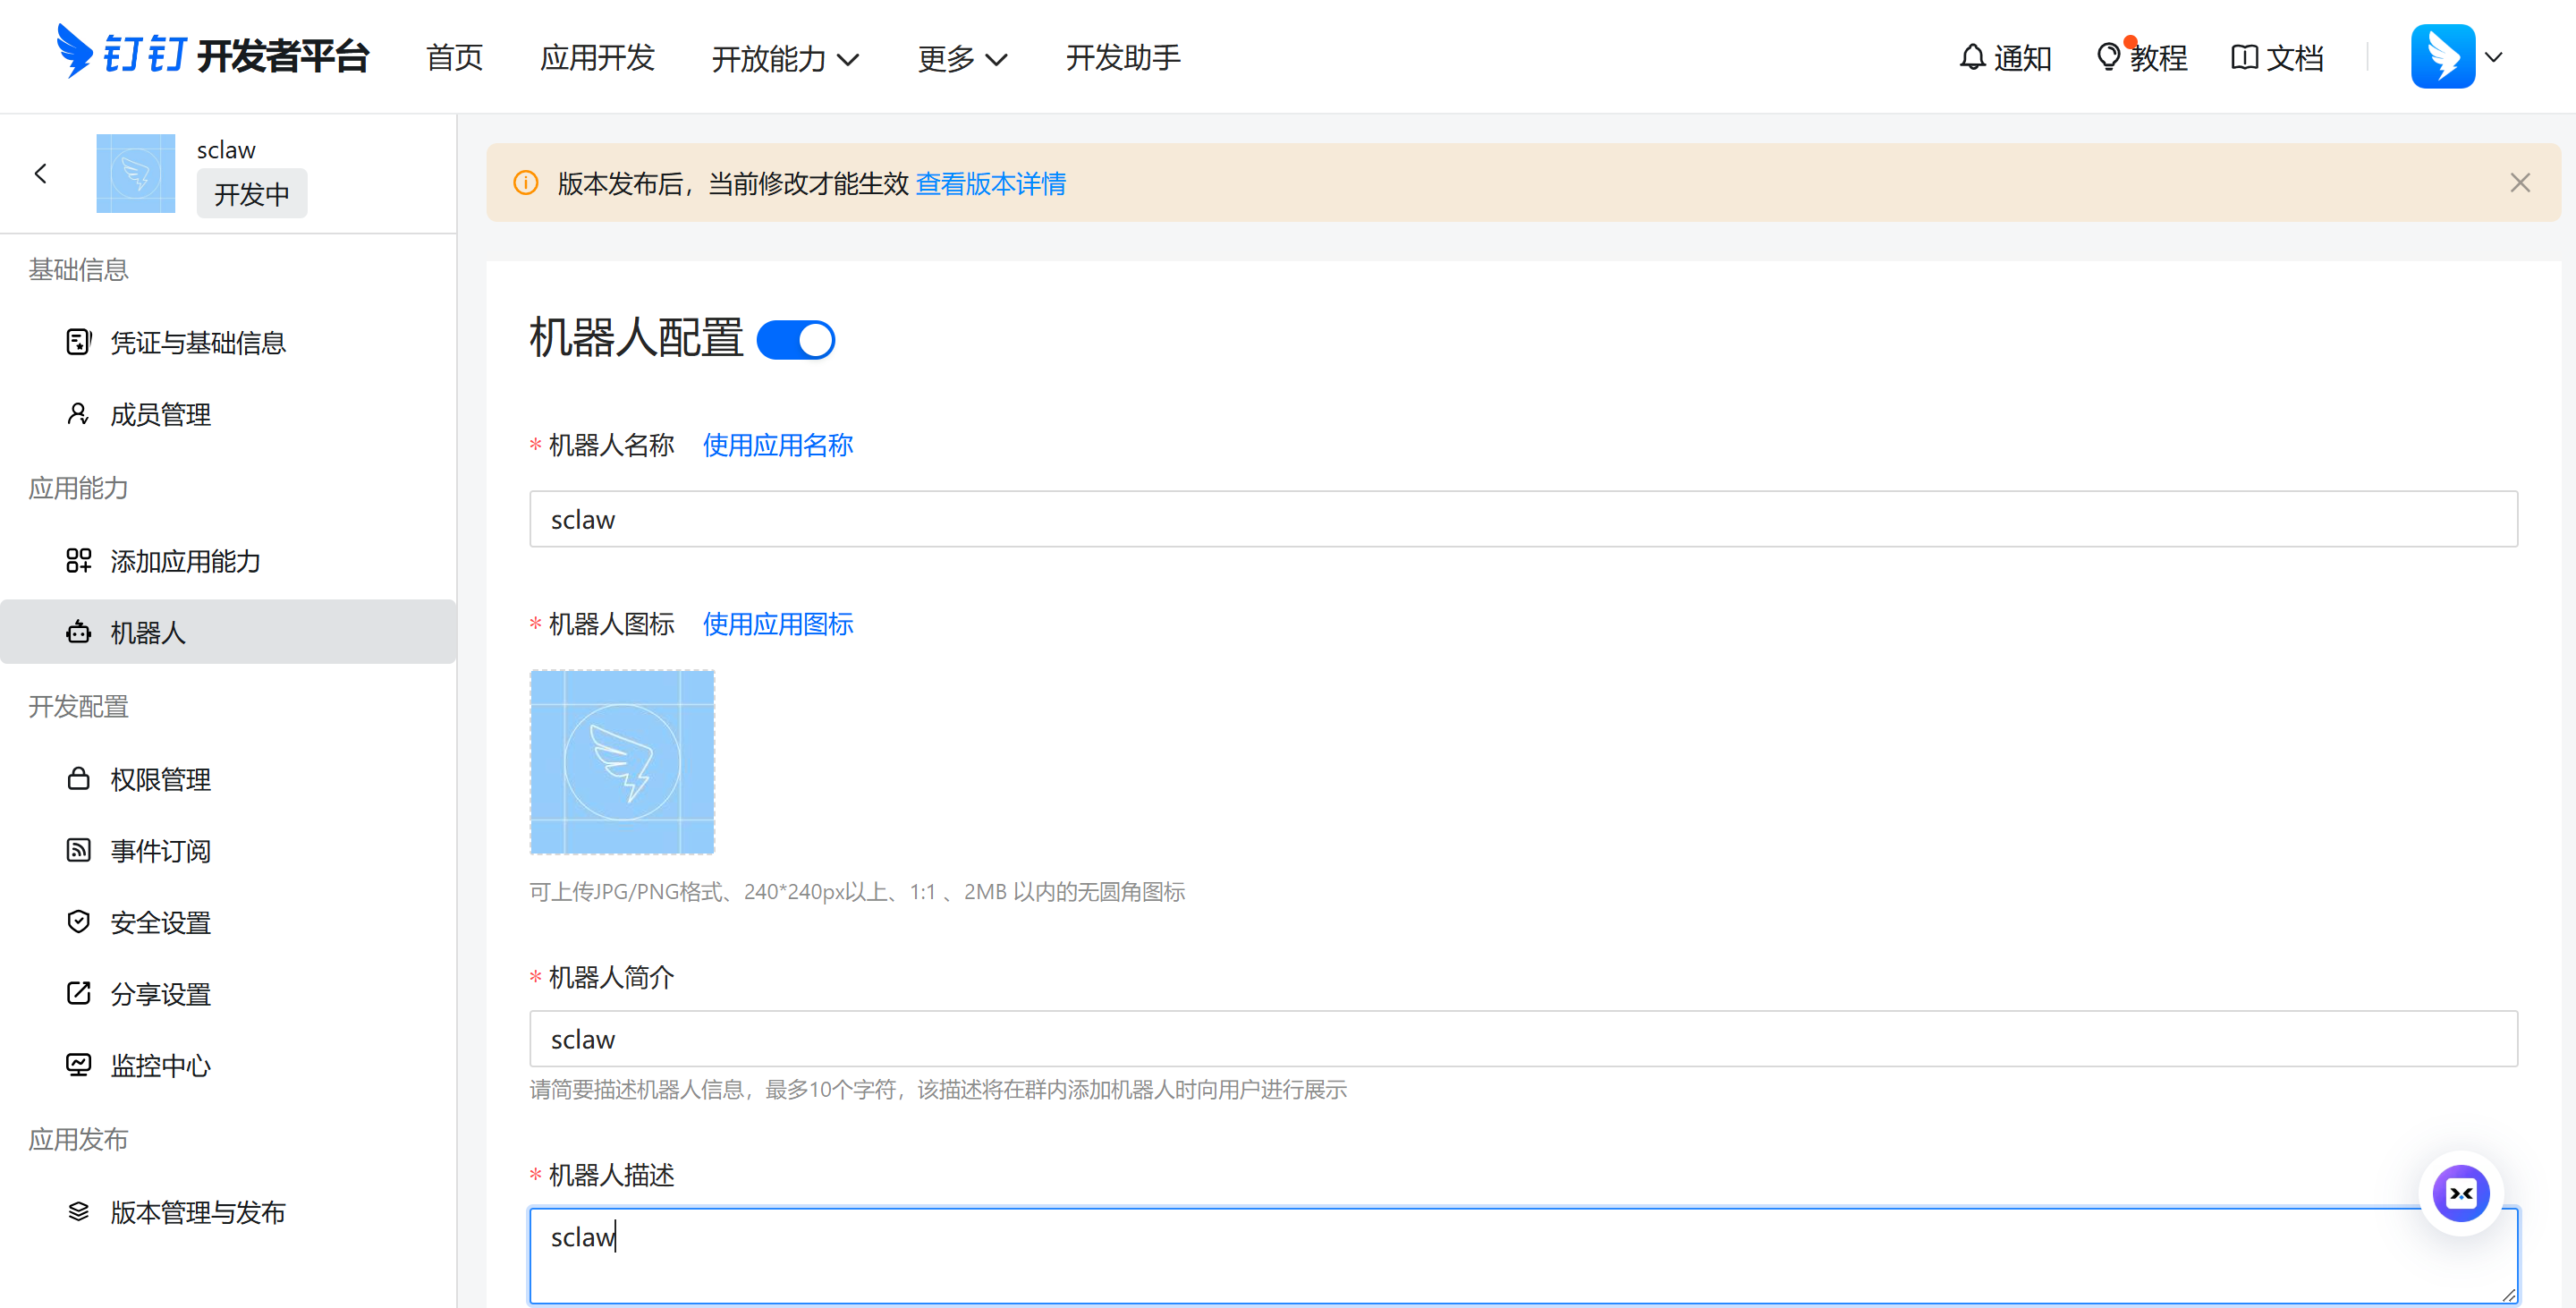Click the 事件订阅 subscription icon
This screenshot has height=1308, width=2576.
coord(79,849)
